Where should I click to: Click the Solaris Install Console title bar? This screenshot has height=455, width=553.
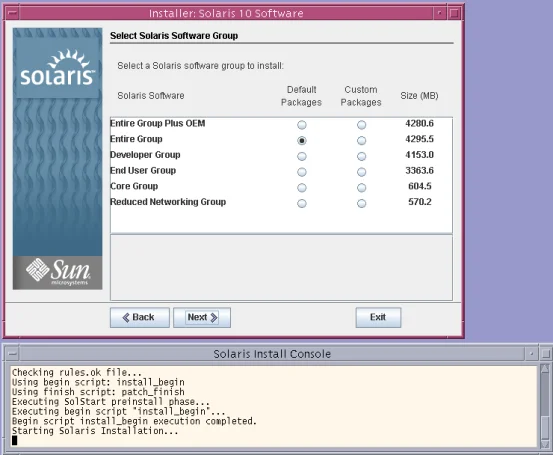point(272,354)
